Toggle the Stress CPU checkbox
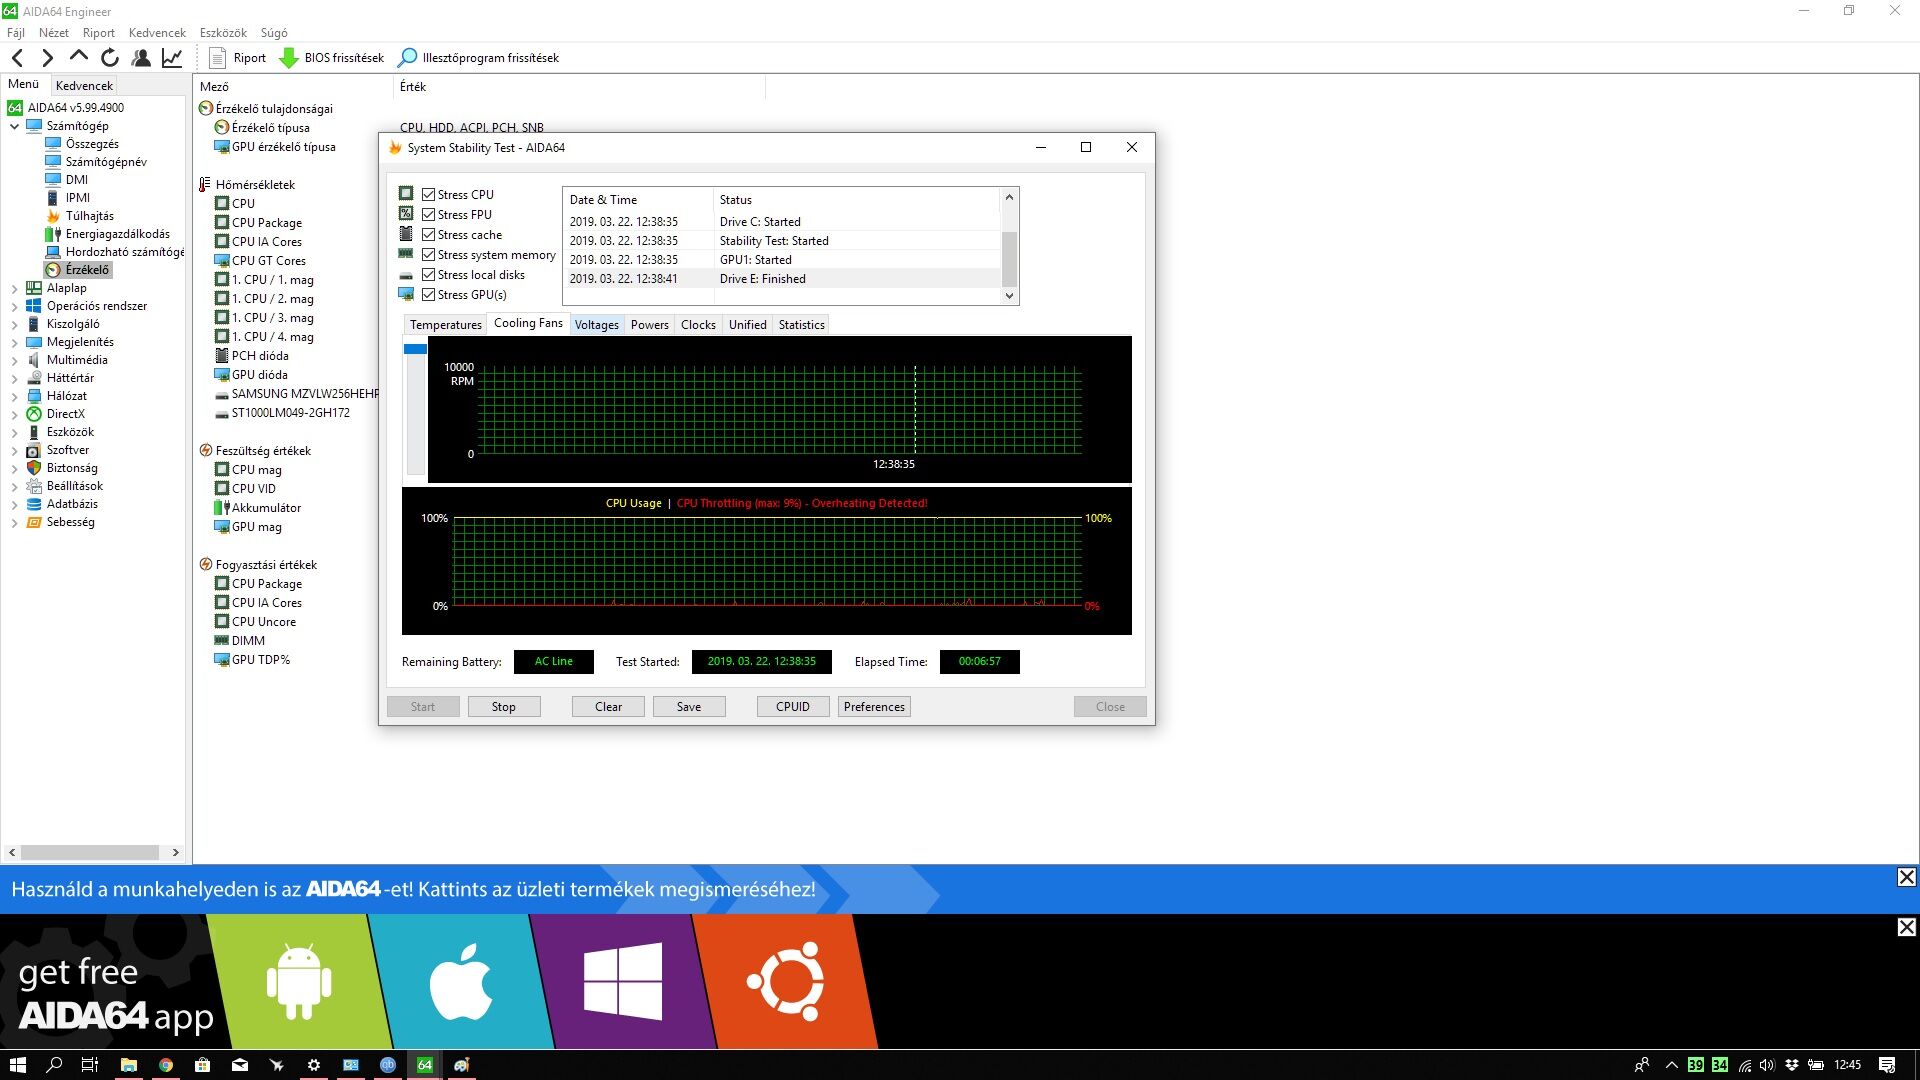This screenshot has width=1920, height=1080. click(x=428, y=195)
